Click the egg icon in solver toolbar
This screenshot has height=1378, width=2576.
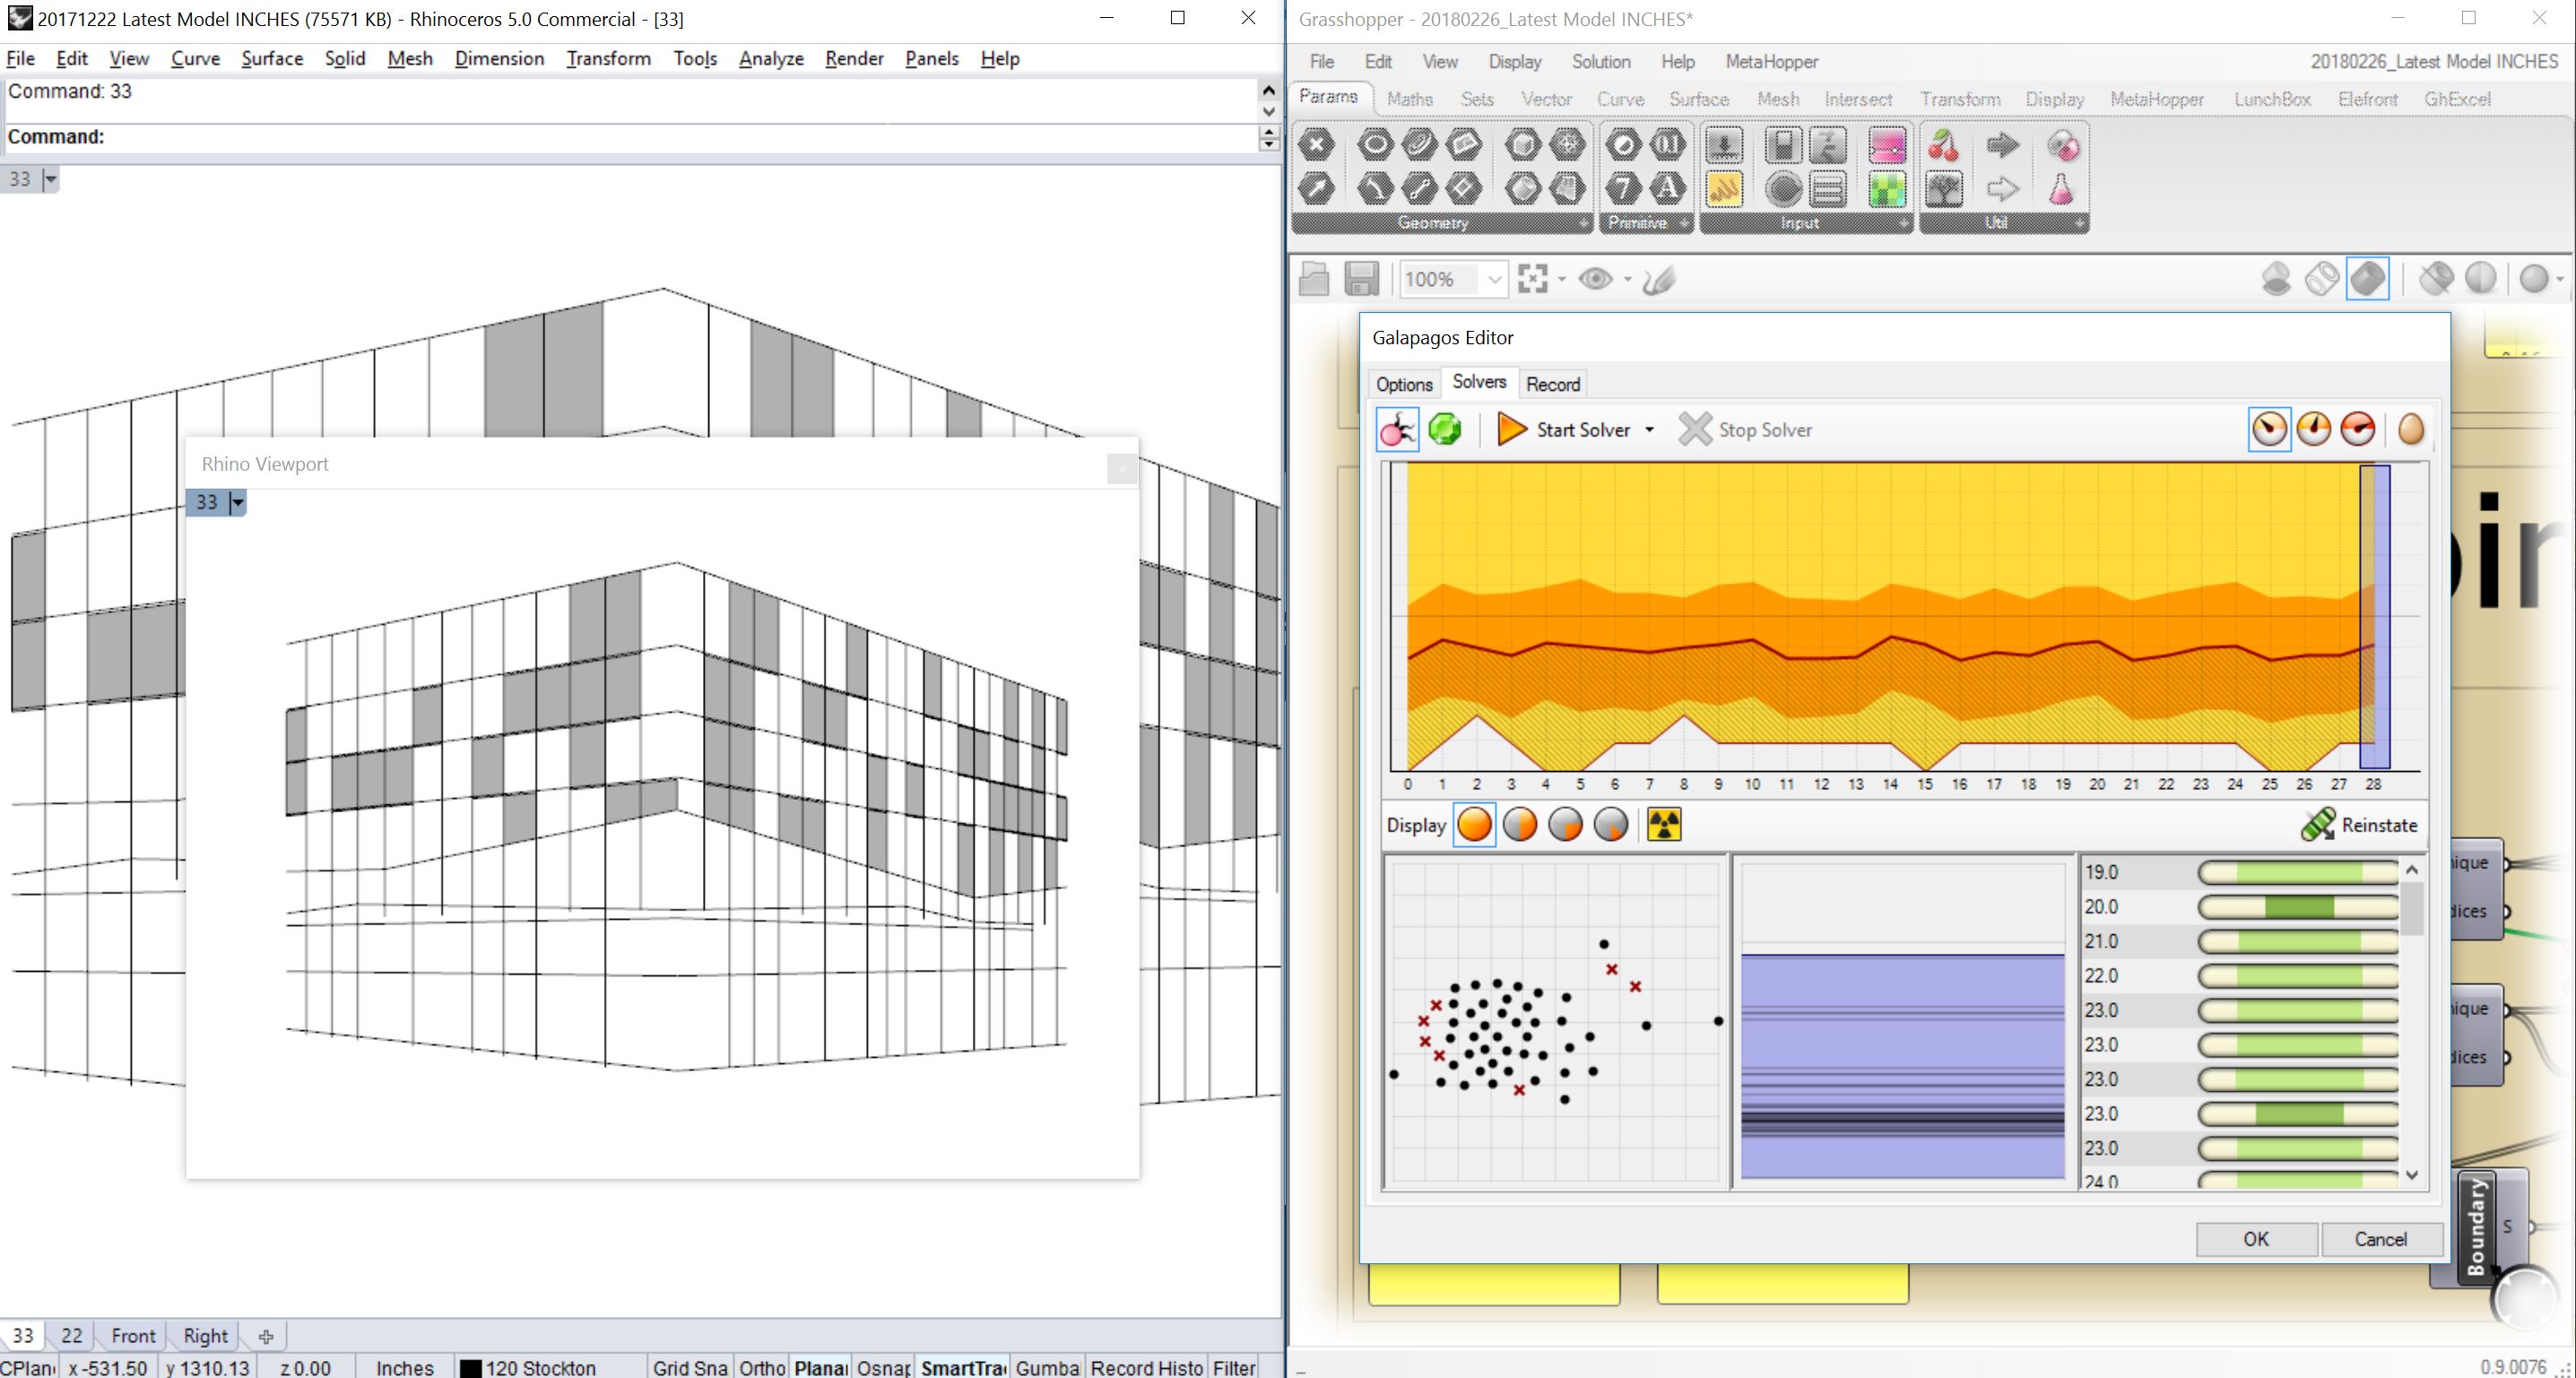click(2411, 430)
